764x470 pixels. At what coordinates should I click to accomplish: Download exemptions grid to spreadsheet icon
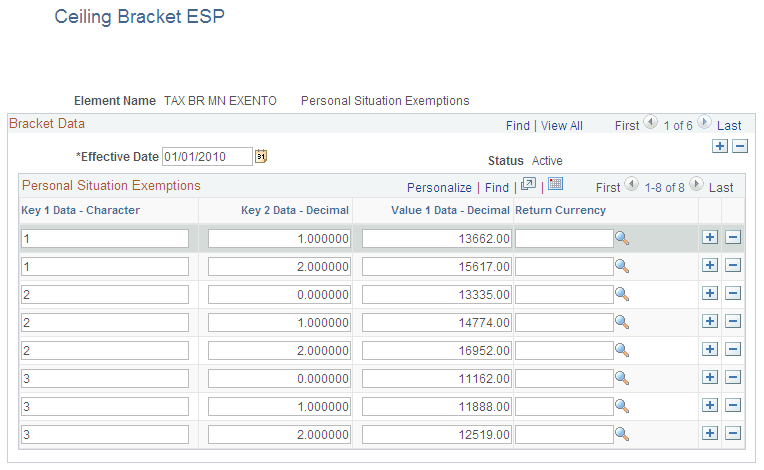click(x=555, y=184)
